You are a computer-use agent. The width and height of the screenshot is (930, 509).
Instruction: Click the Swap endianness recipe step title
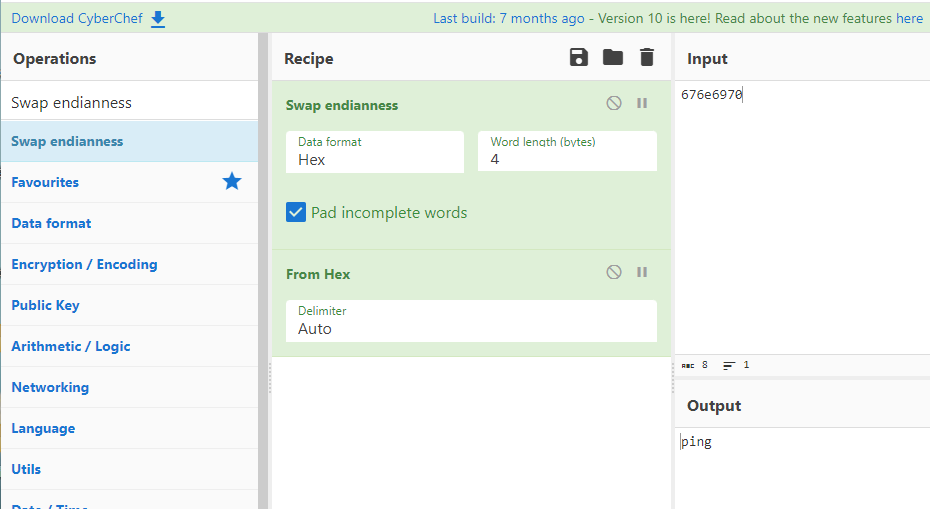click(342, 106)
